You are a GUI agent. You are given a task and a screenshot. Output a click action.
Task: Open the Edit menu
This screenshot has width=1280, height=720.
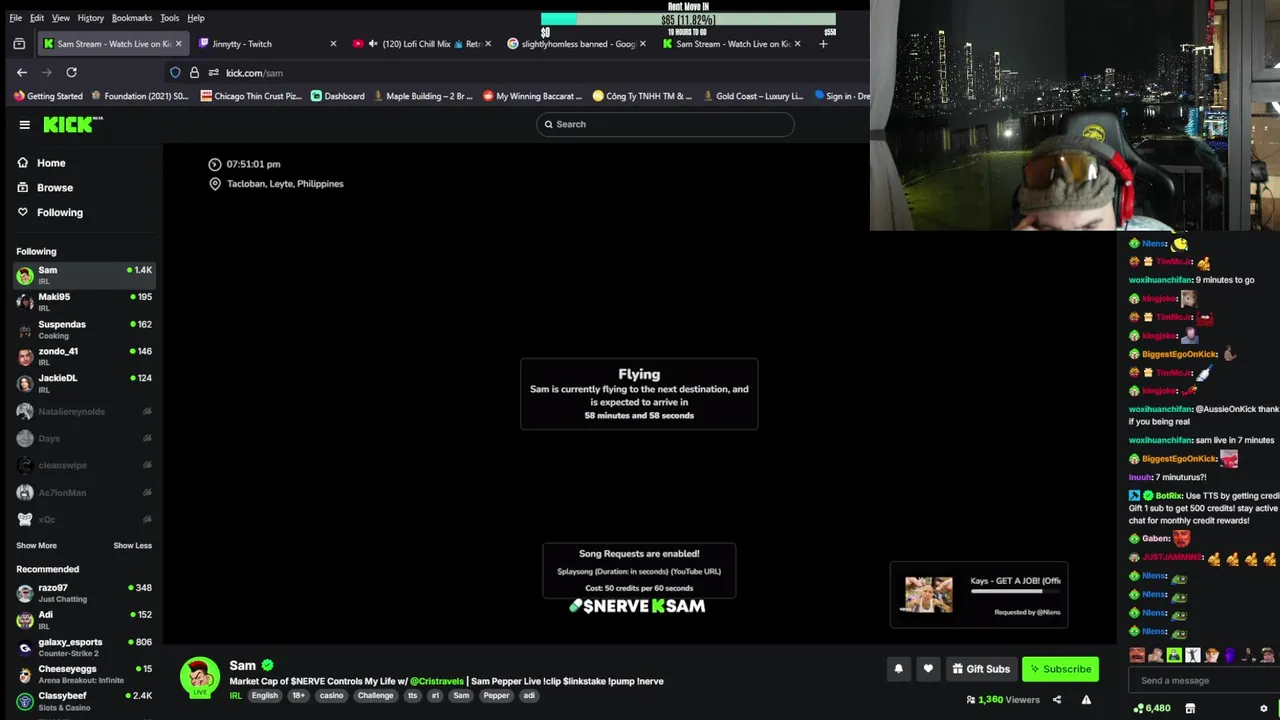point(36,18)
